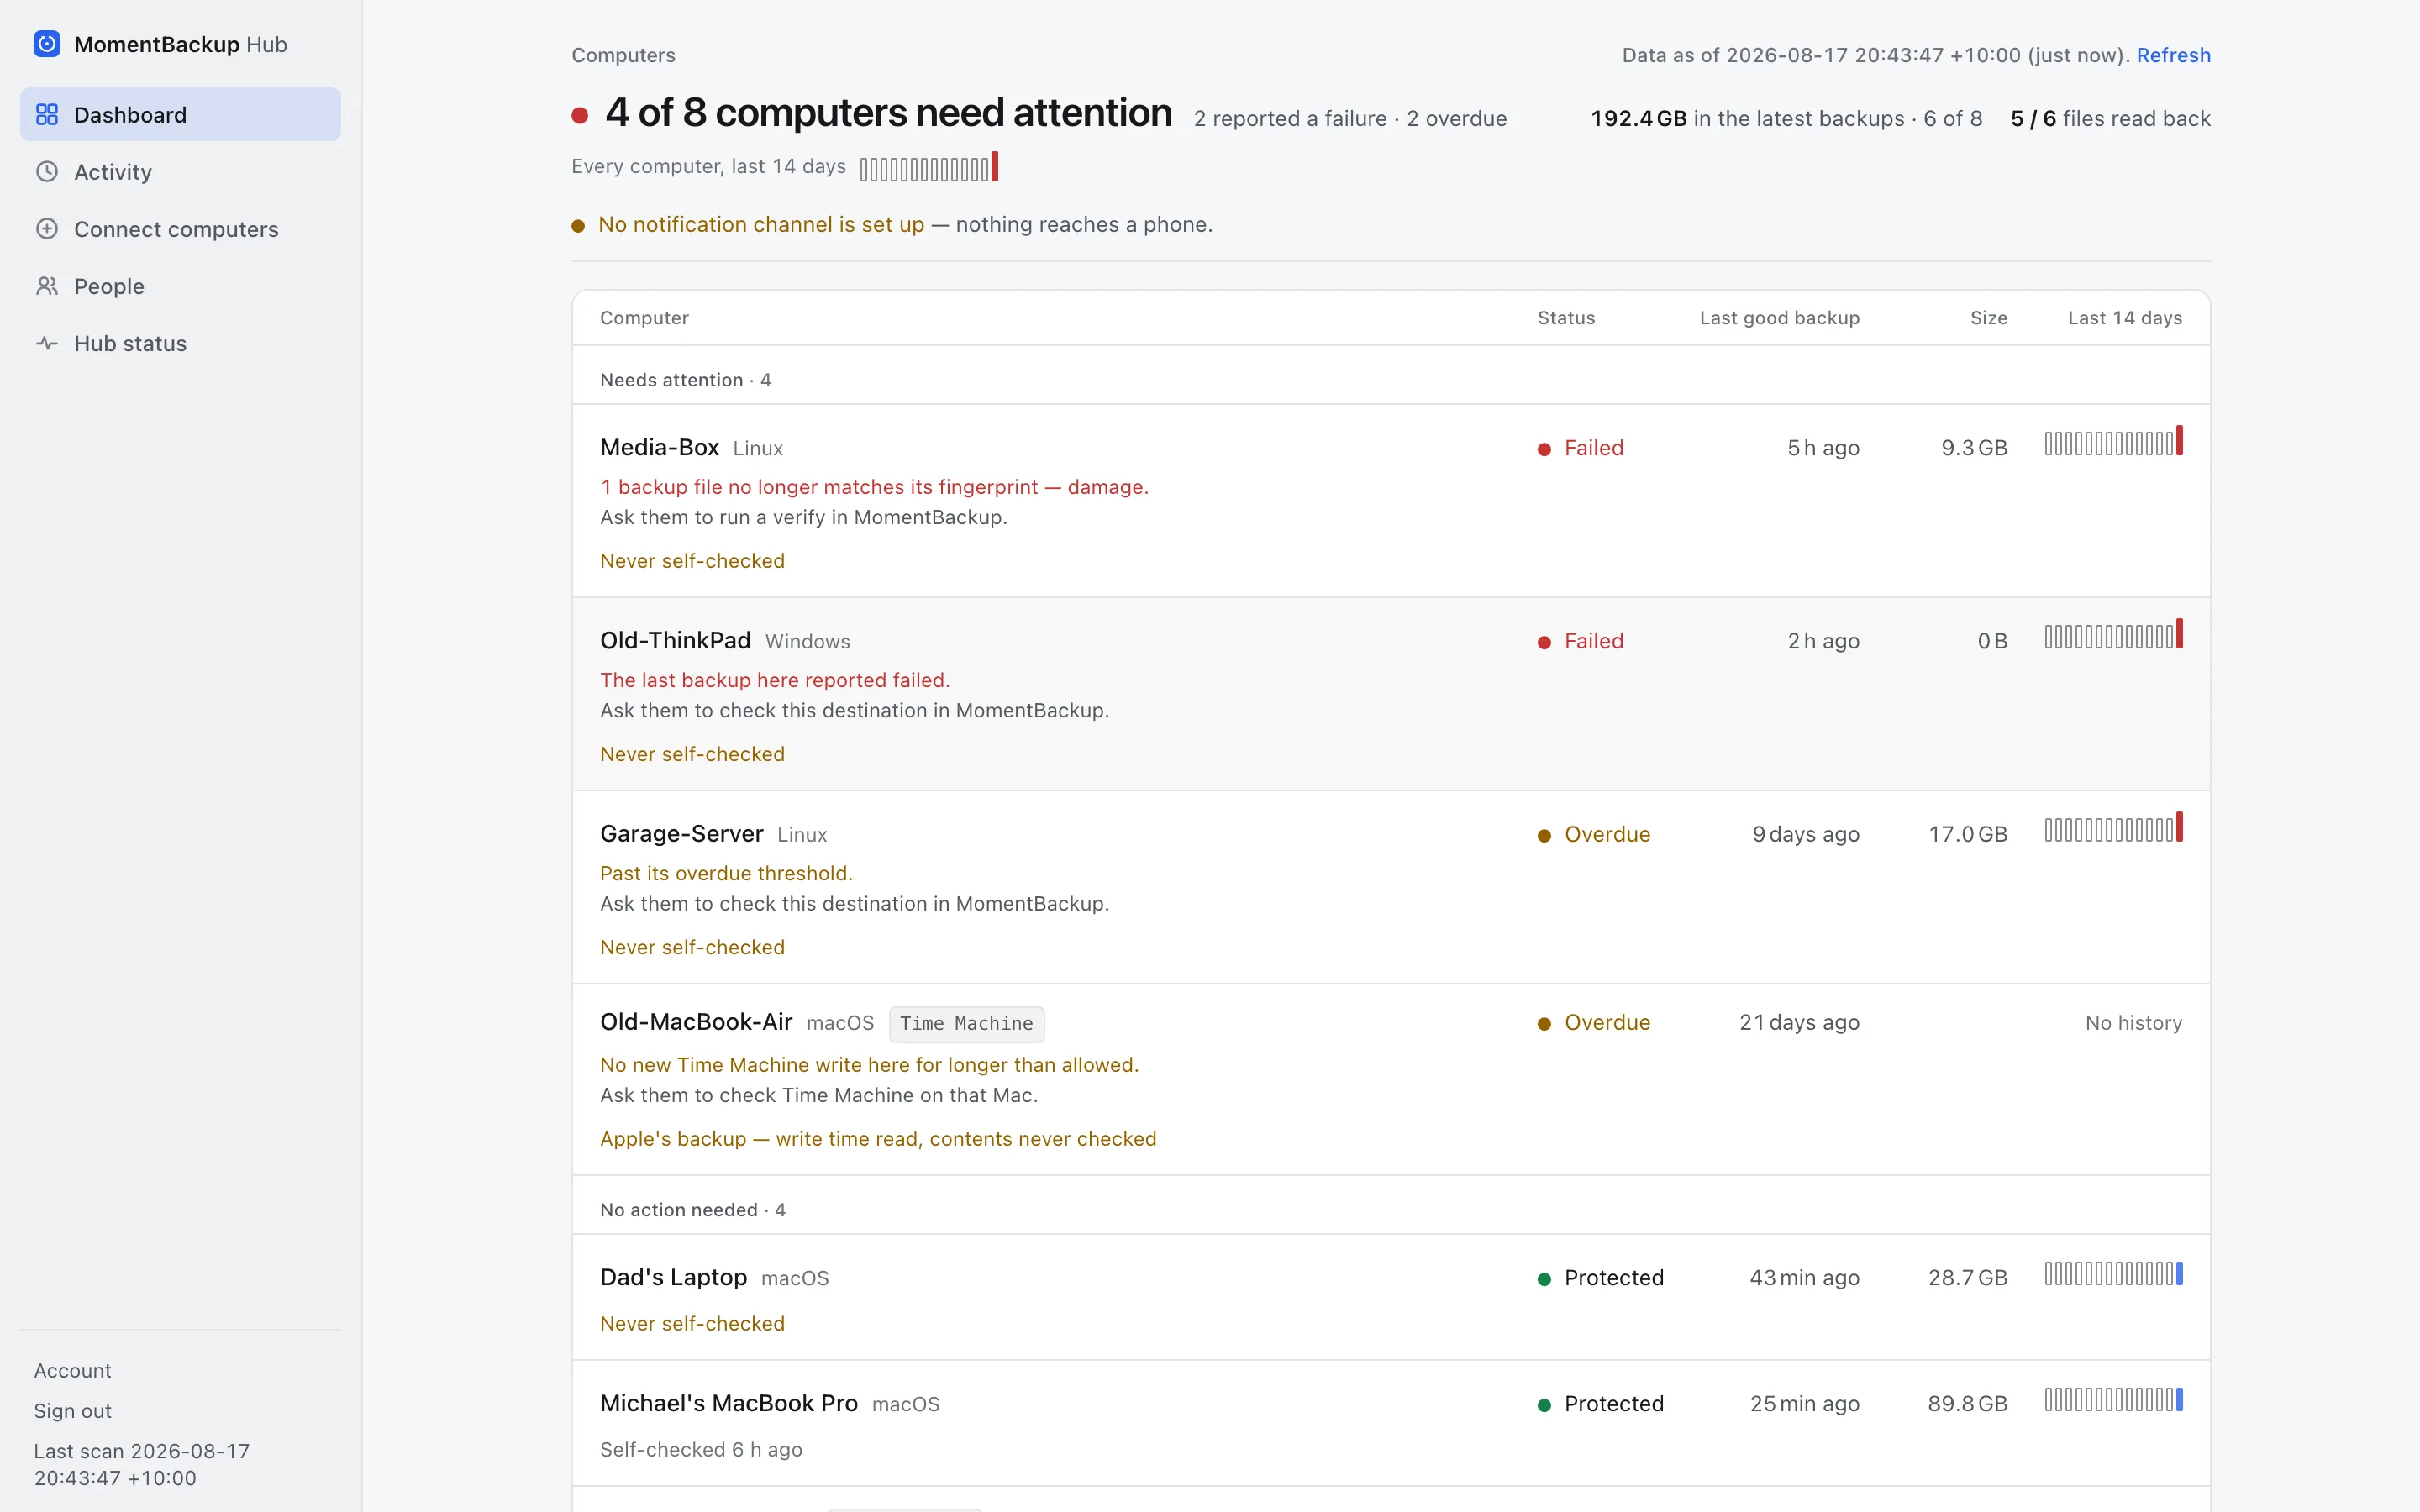
Task: Open the 'No notification channel is set up' link
Action: point(761,224)
